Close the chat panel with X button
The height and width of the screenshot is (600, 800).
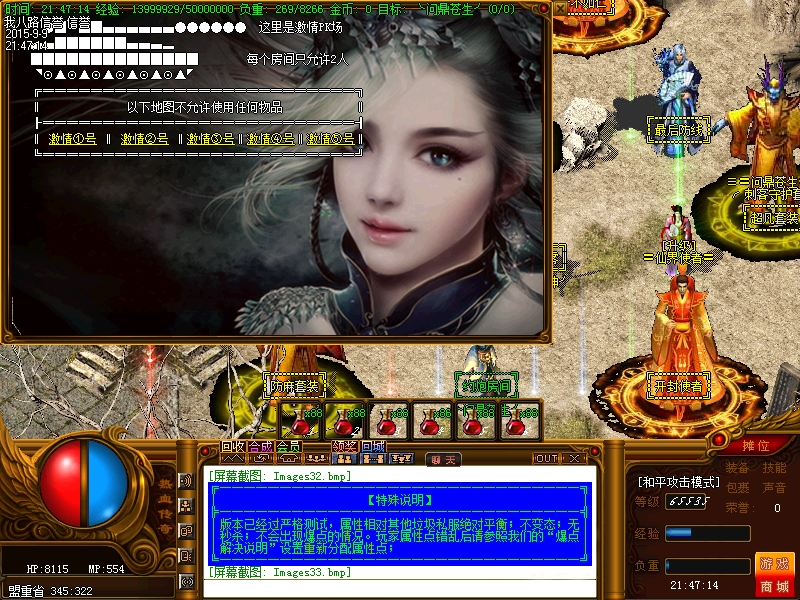[x=574, y=459]
